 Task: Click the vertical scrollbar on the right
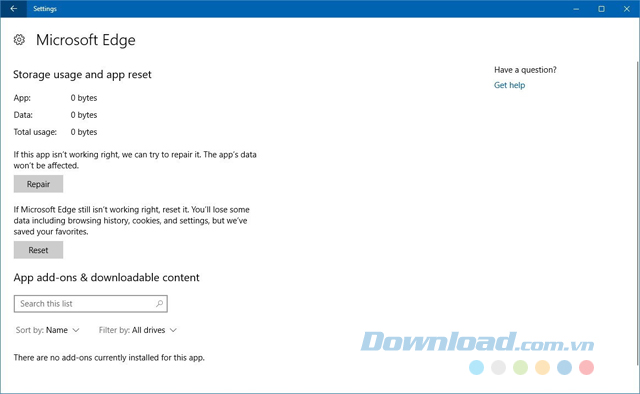638,212
